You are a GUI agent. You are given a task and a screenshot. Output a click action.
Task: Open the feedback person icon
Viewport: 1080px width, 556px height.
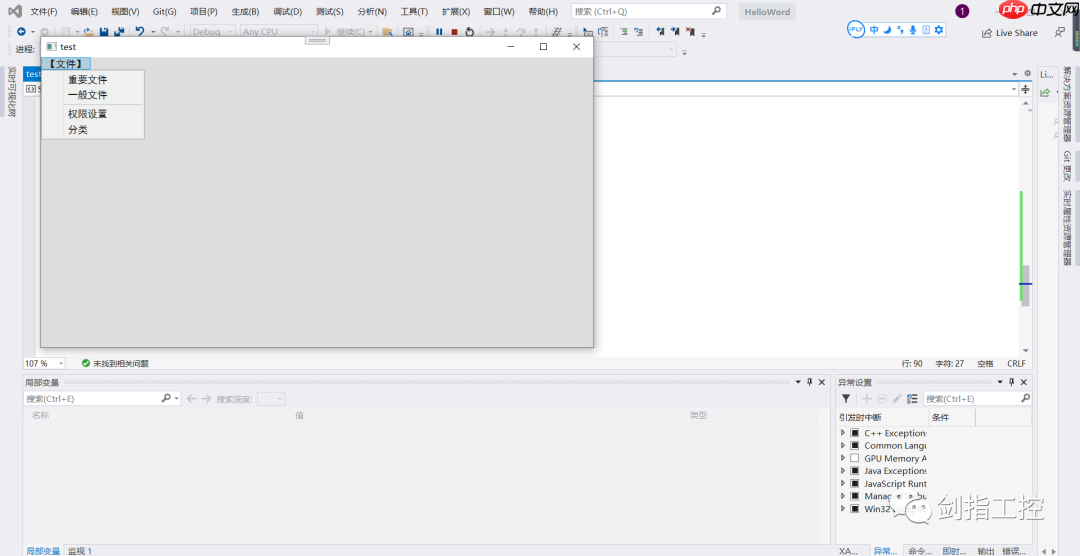(1059, 32)
